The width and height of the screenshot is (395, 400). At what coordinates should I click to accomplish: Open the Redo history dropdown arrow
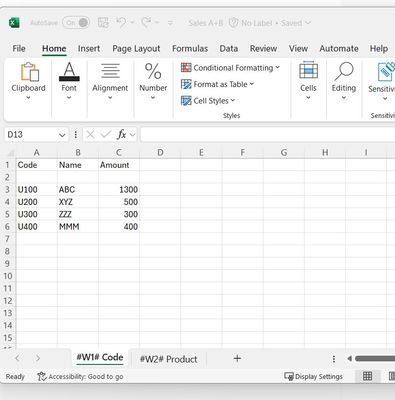pyautogui.click(x=157, y=23)
